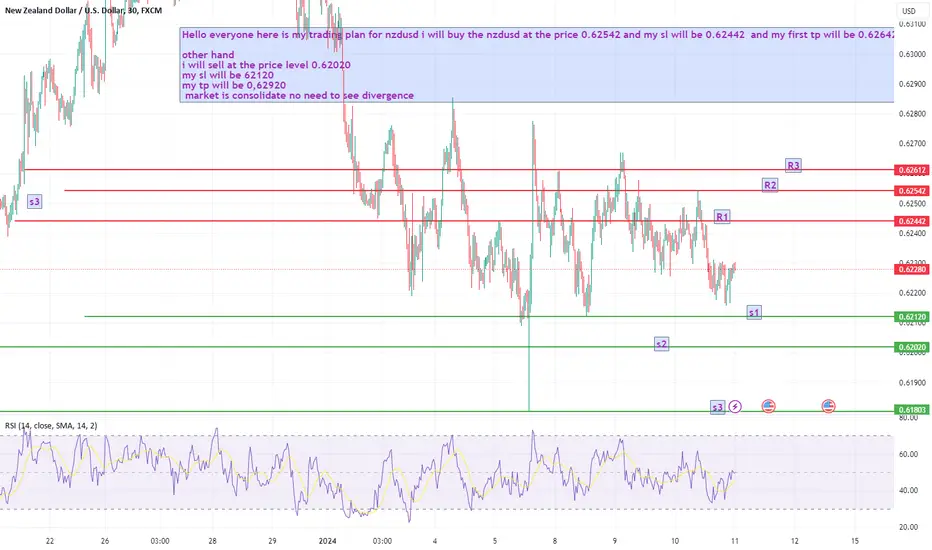Click the 0.62900 price axis value
The image size is (932, 550).
pyautogui.click(x=912, y=84)
